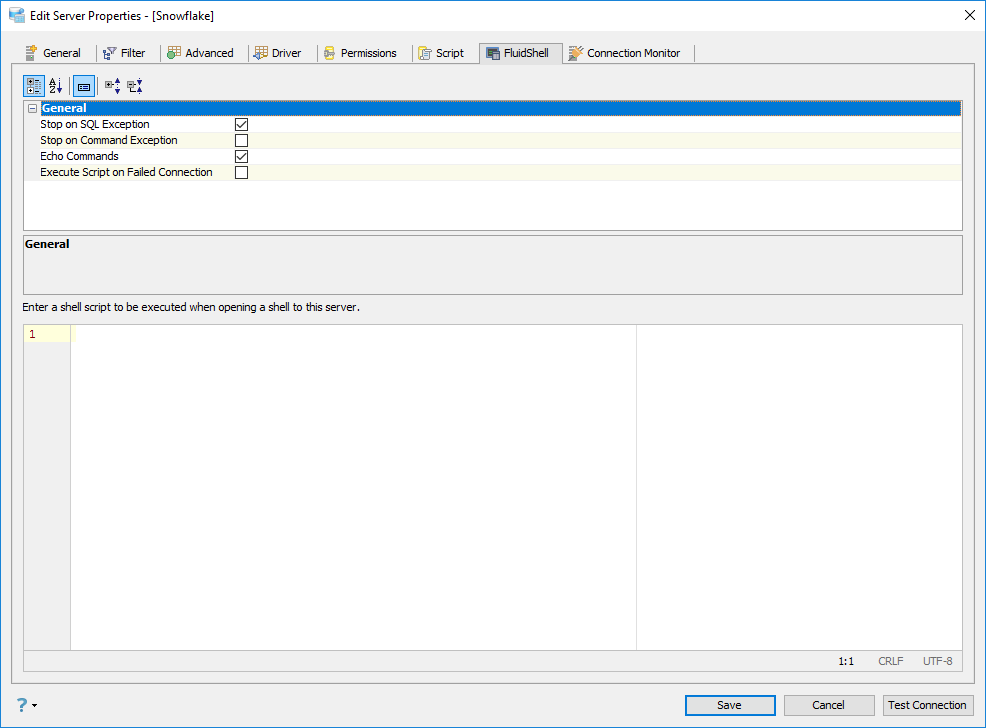Click the help question mark icon
Viewport: 986px width, 728px height.
pos(21,705)
